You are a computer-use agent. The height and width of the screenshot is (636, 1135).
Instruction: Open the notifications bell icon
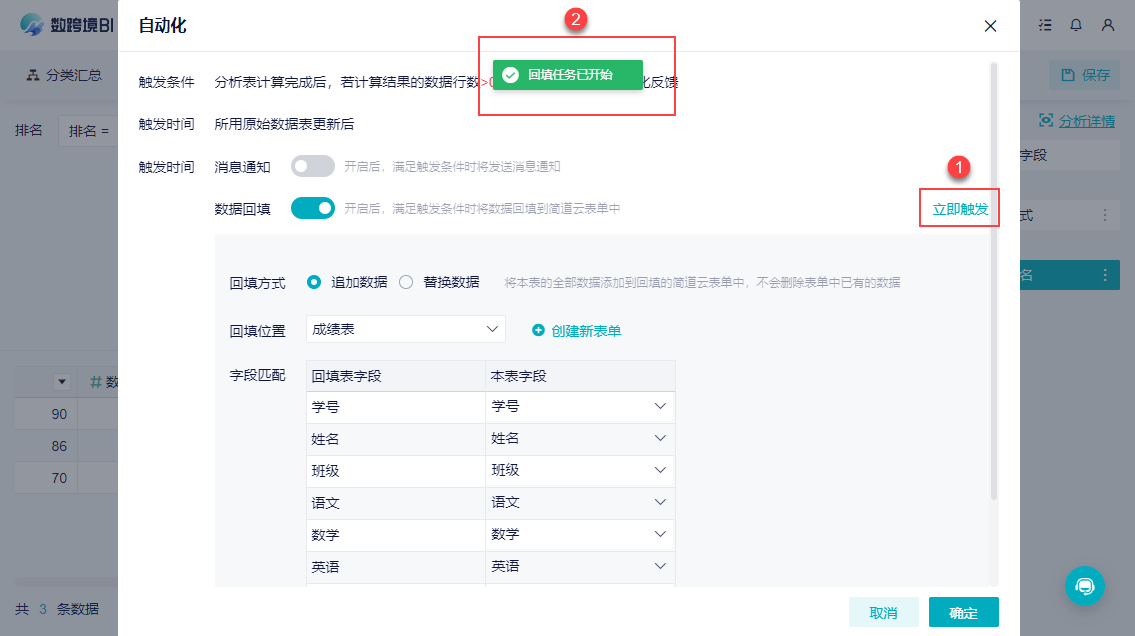(1076, 25)
